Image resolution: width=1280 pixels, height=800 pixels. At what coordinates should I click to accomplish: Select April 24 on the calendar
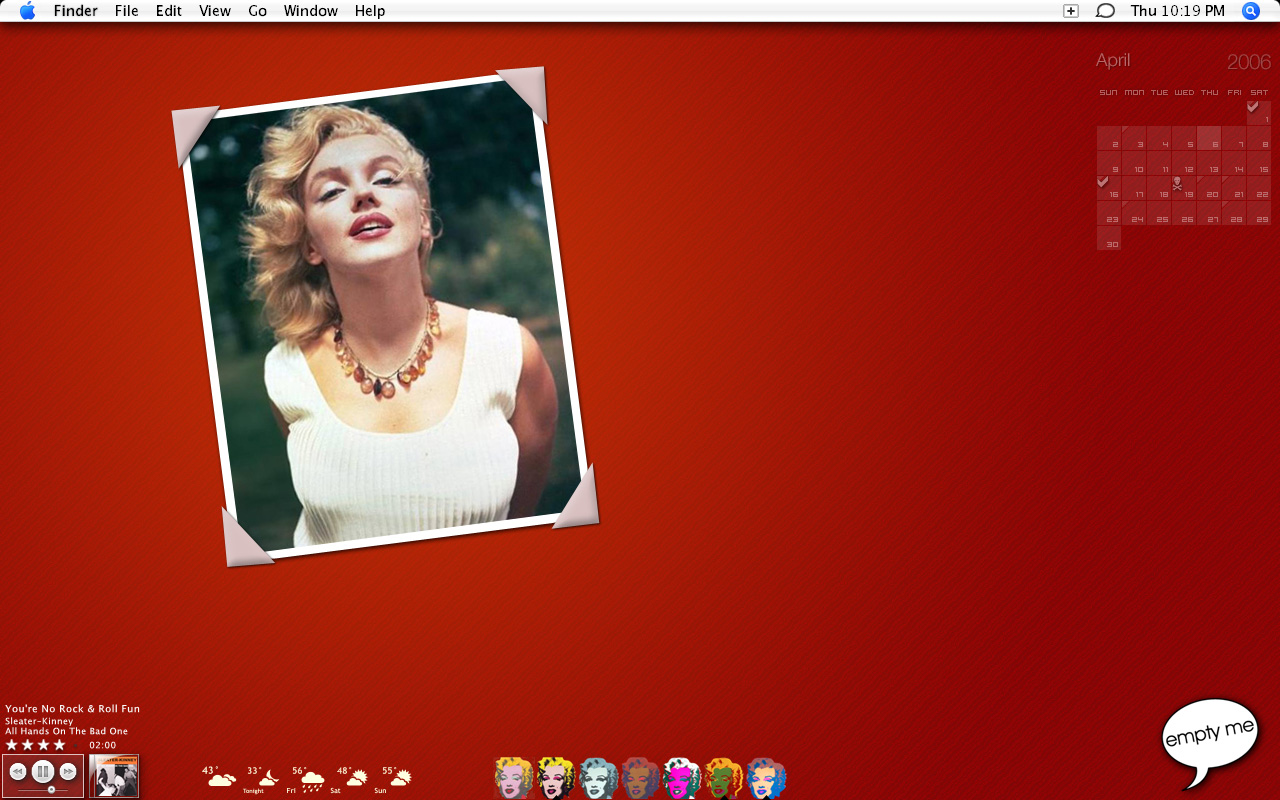click(x=1134, y=213)
